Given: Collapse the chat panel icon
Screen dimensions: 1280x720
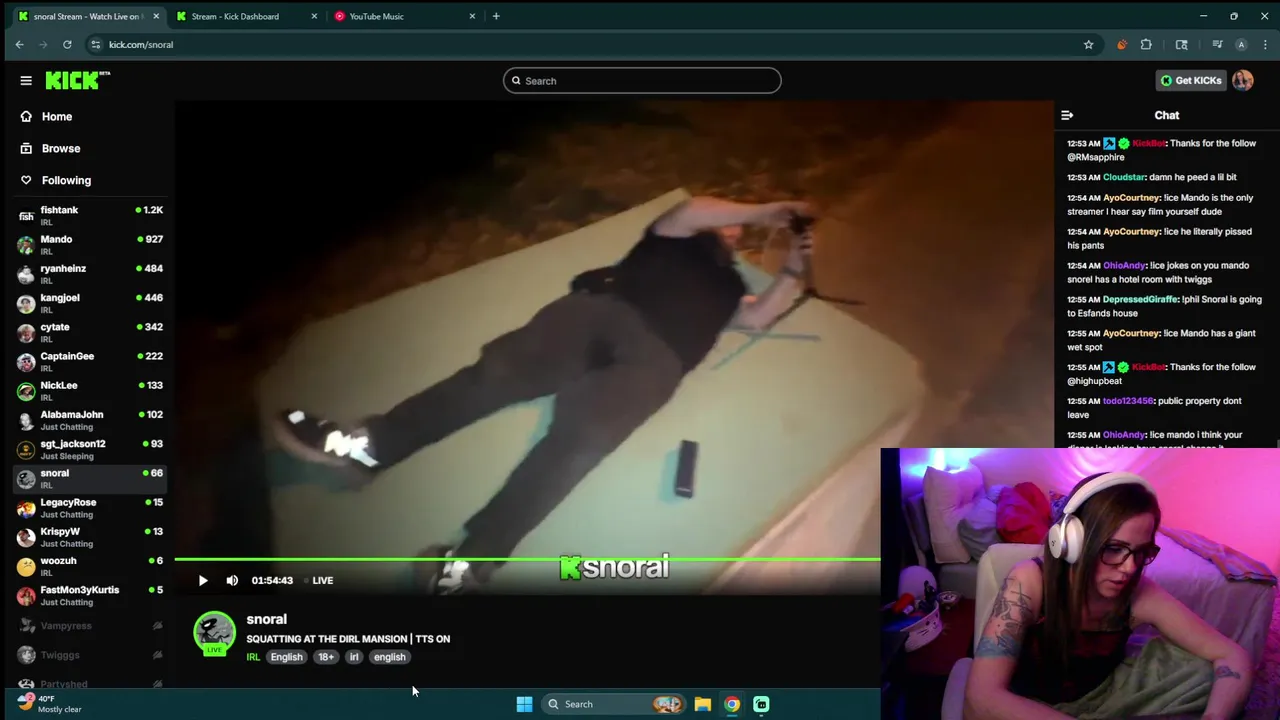Looking at the screenshot, I should (1067, 115).
